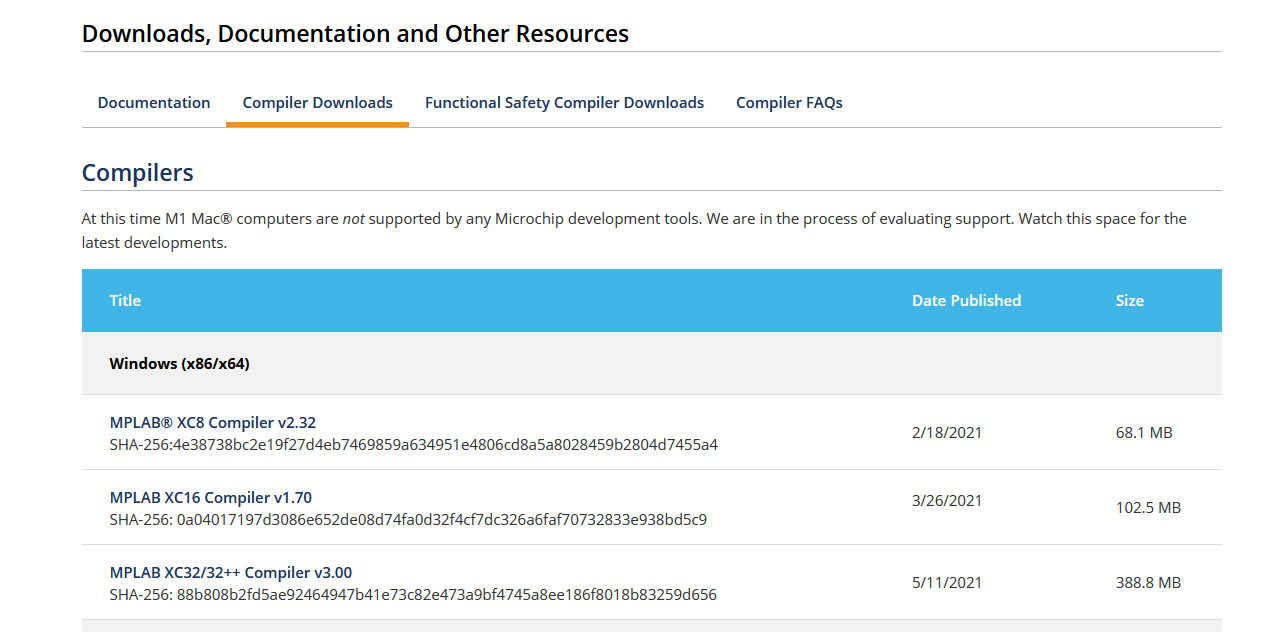Download MPLAB XC8 Compiler v2.32
Viewport: 1263px width, 632px height.
[x=213, y=423]
